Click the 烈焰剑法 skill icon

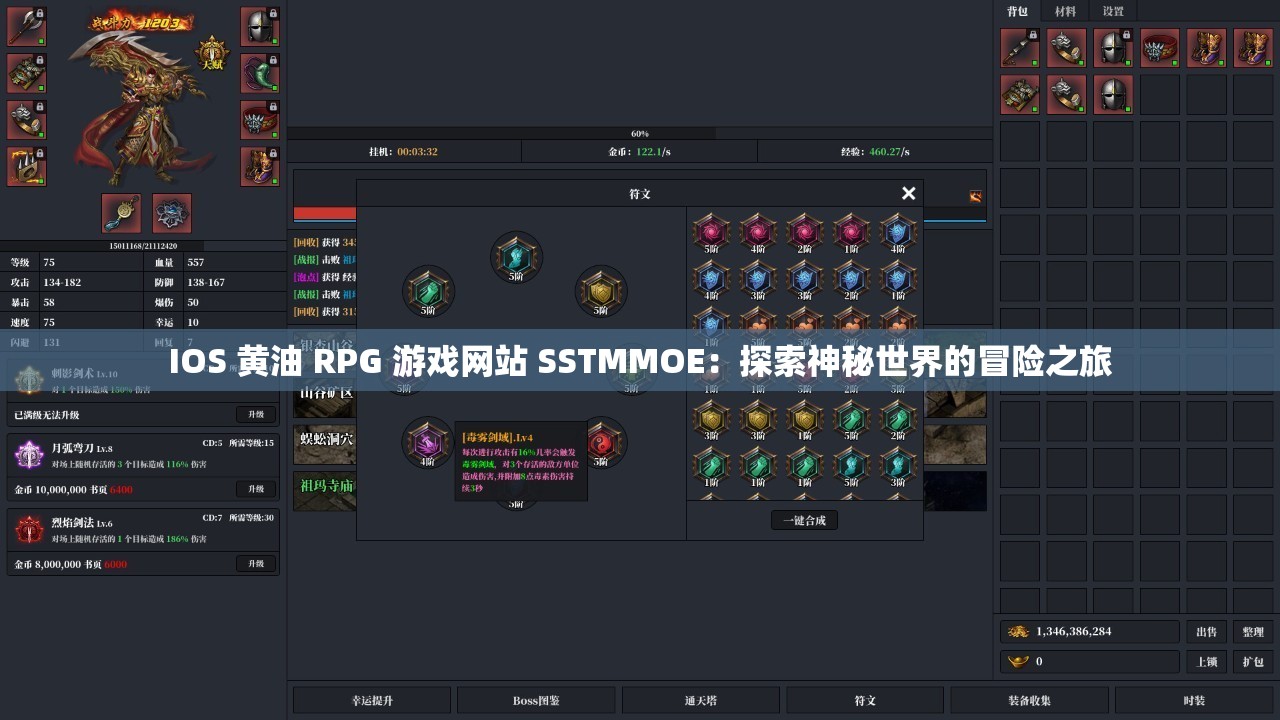tap(29, 530)
